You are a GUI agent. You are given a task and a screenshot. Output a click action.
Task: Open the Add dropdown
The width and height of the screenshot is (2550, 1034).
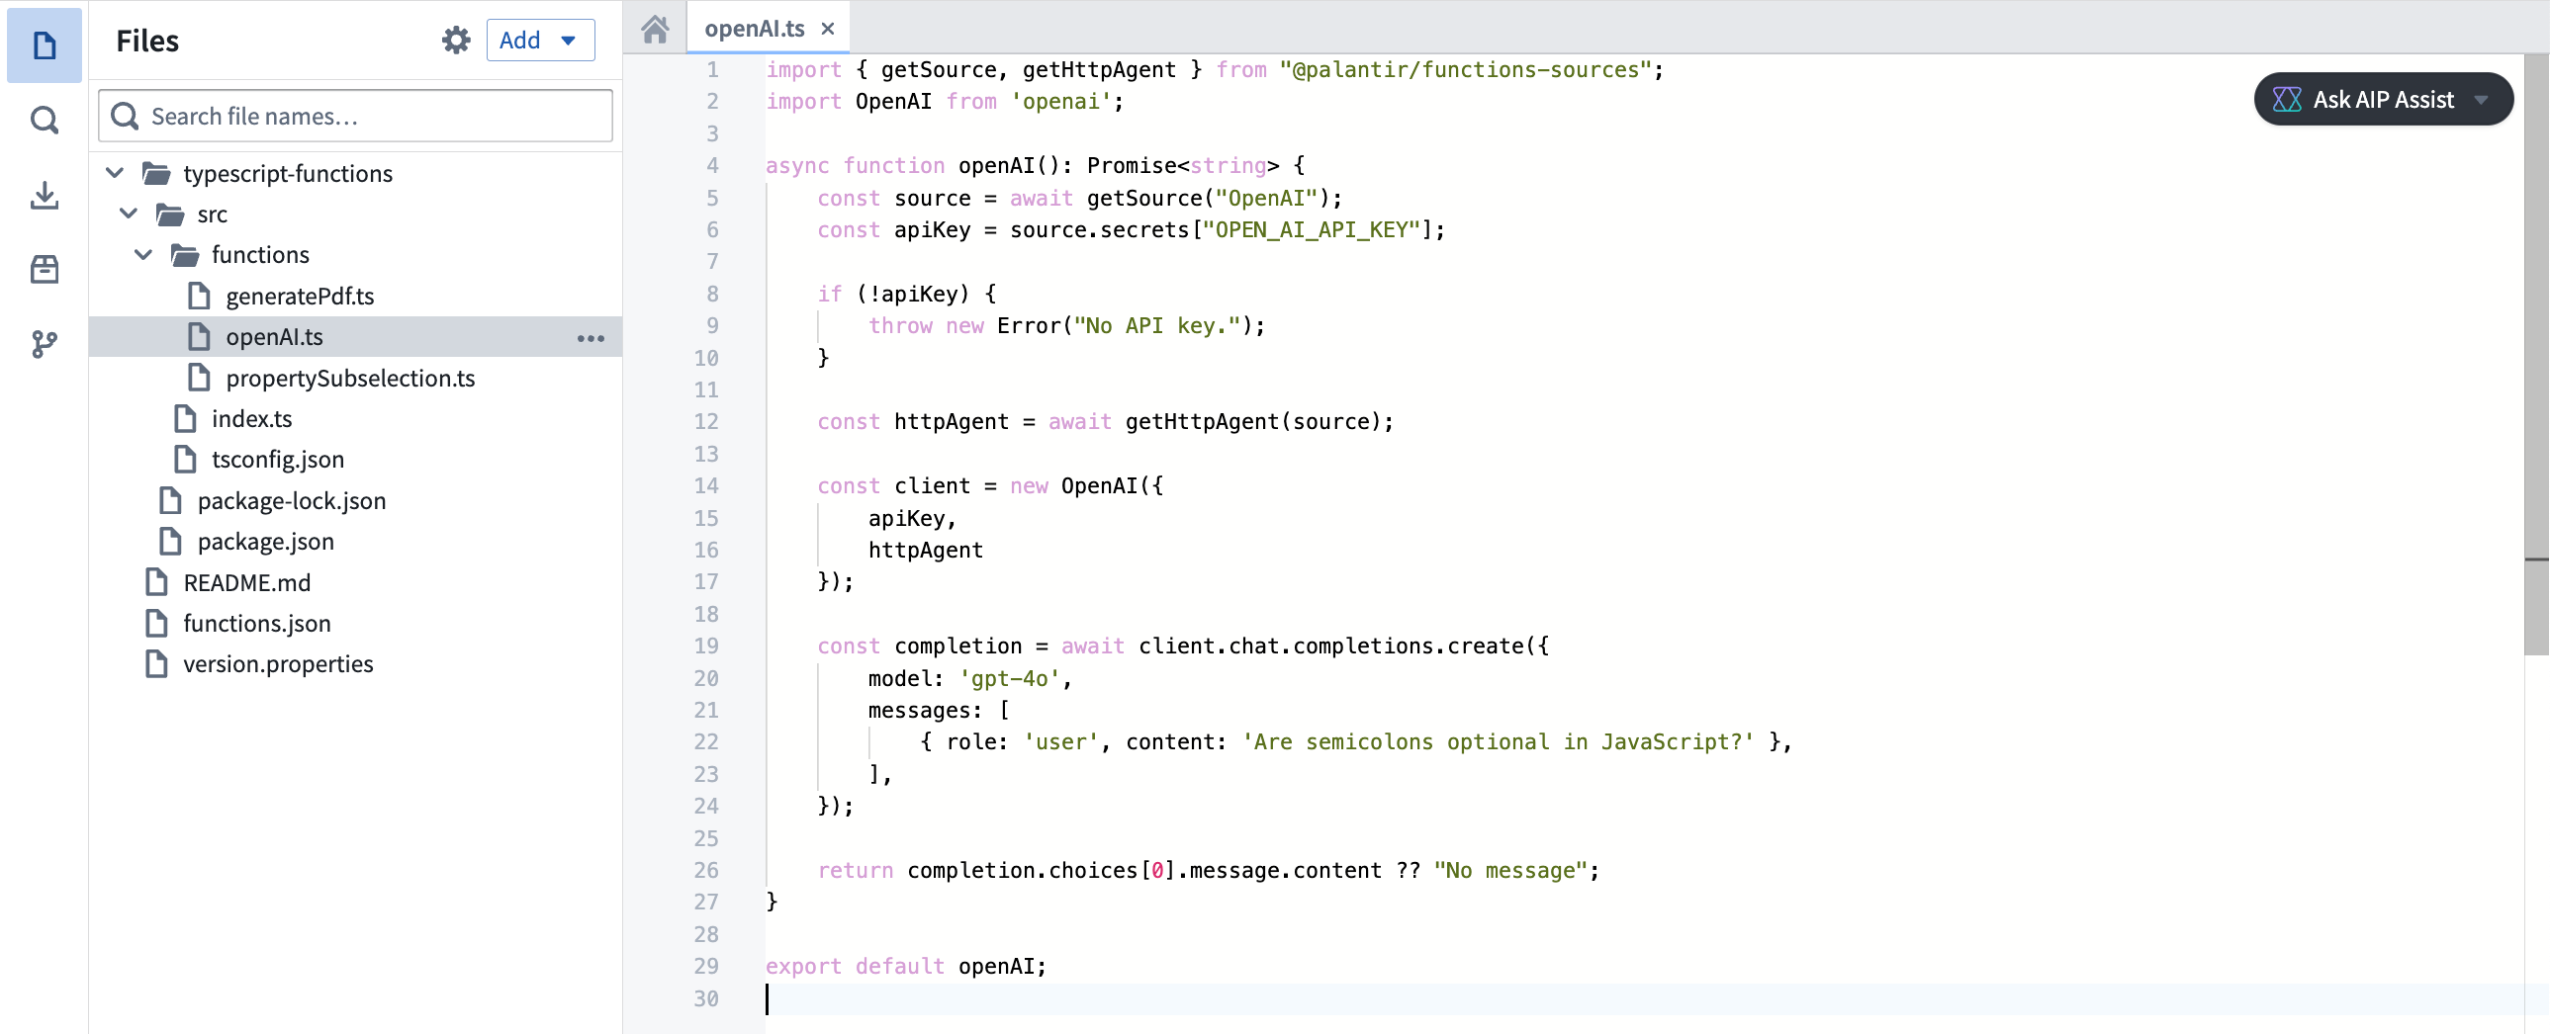[540, 39]
